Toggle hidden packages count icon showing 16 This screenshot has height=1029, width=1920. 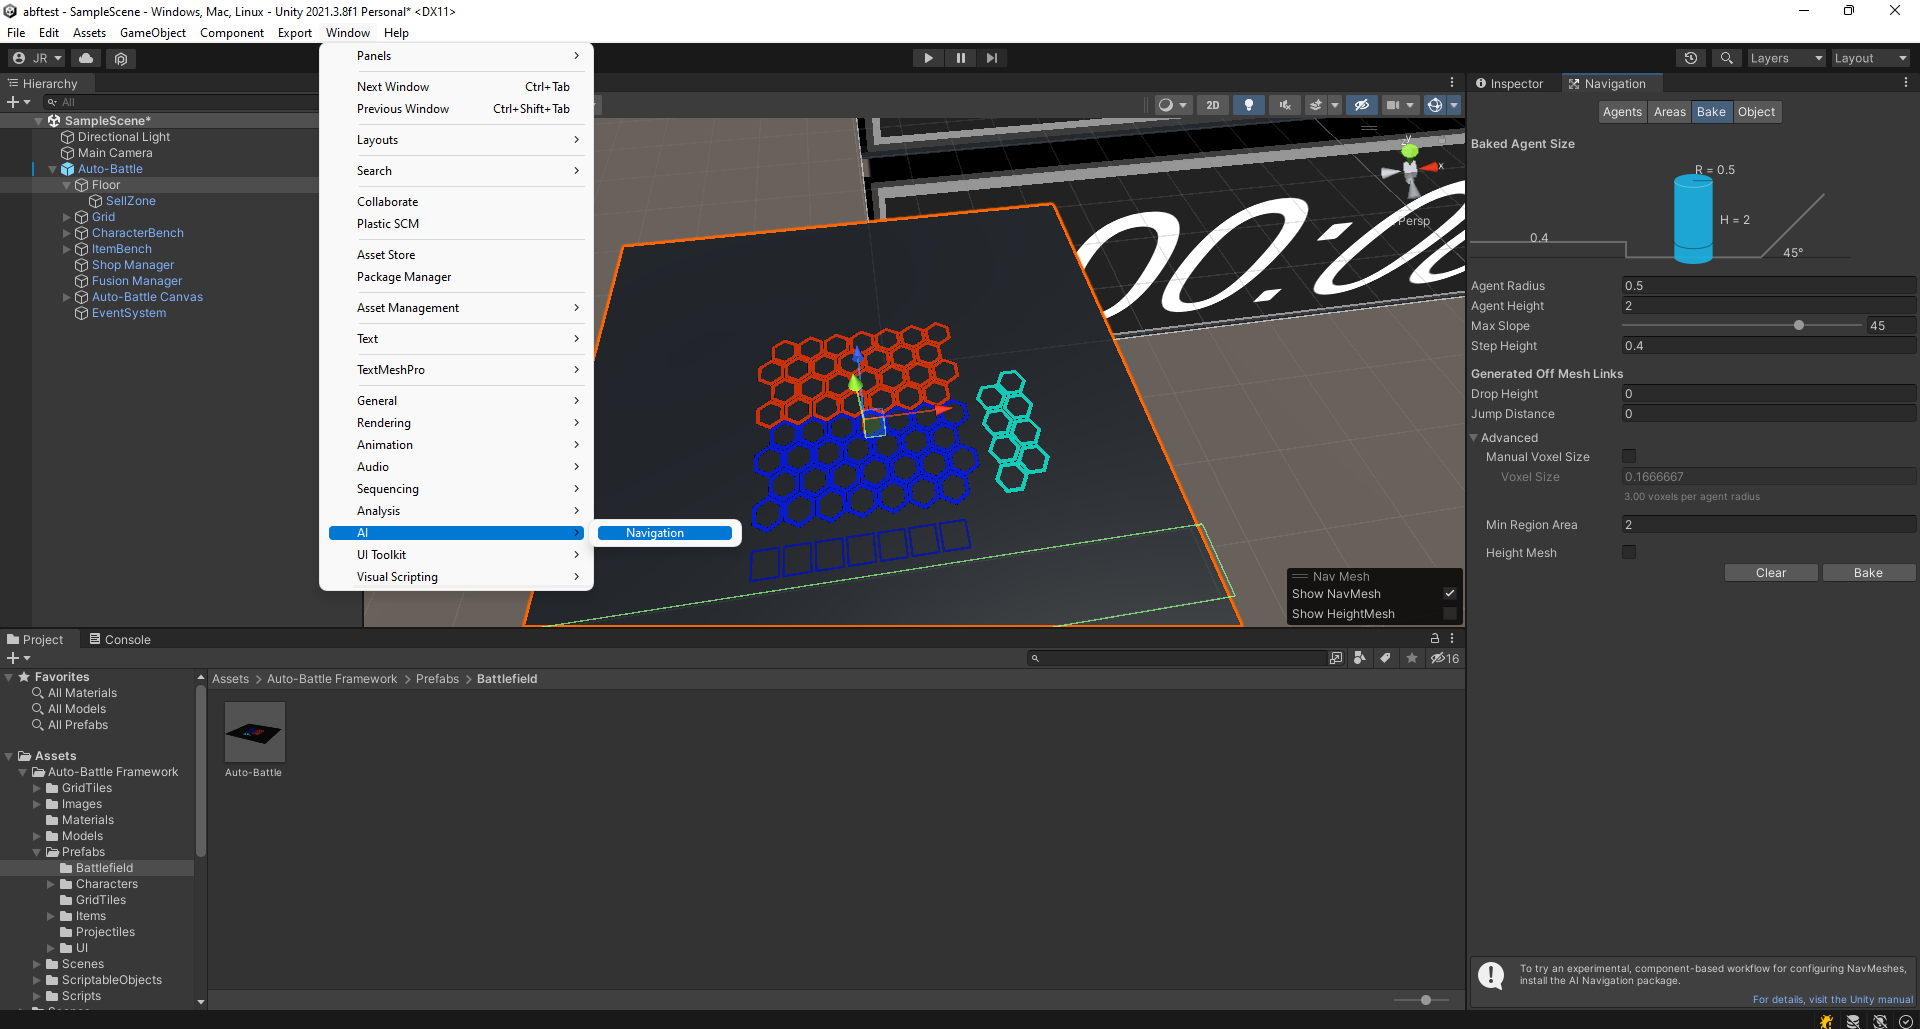click(x=1444, y=658)
